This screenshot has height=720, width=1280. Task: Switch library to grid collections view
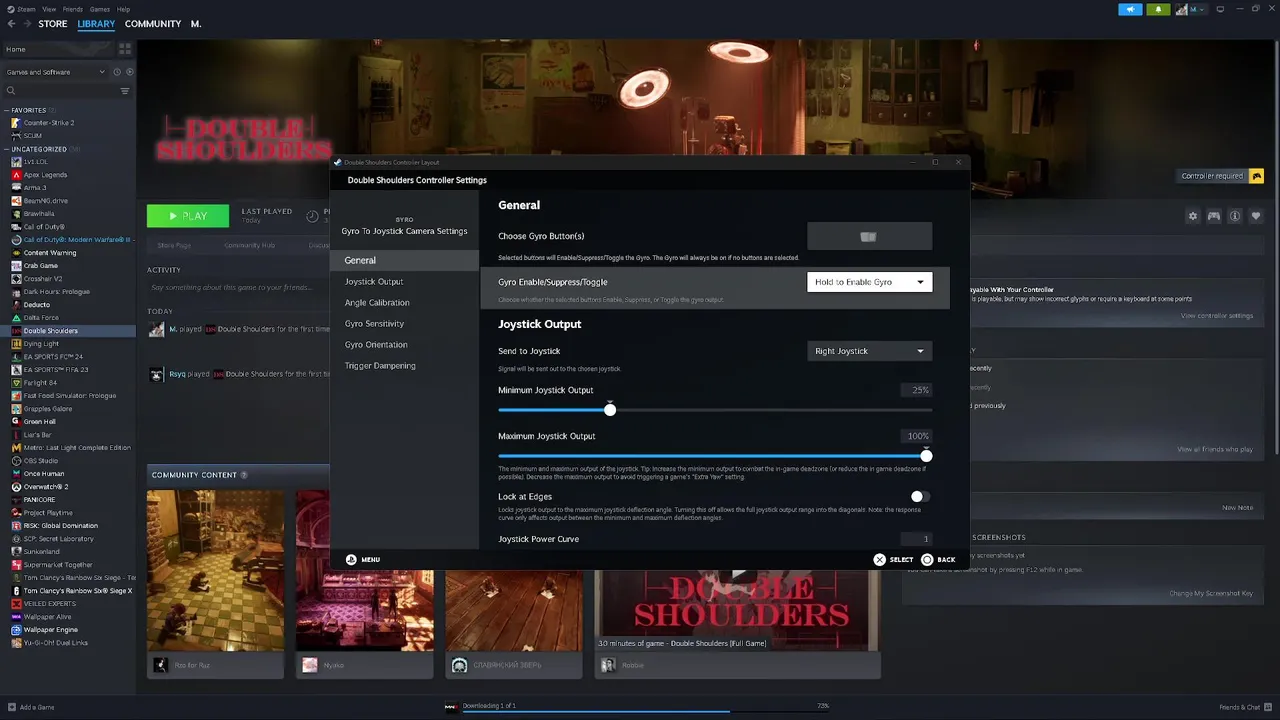(x=125, y=48)
